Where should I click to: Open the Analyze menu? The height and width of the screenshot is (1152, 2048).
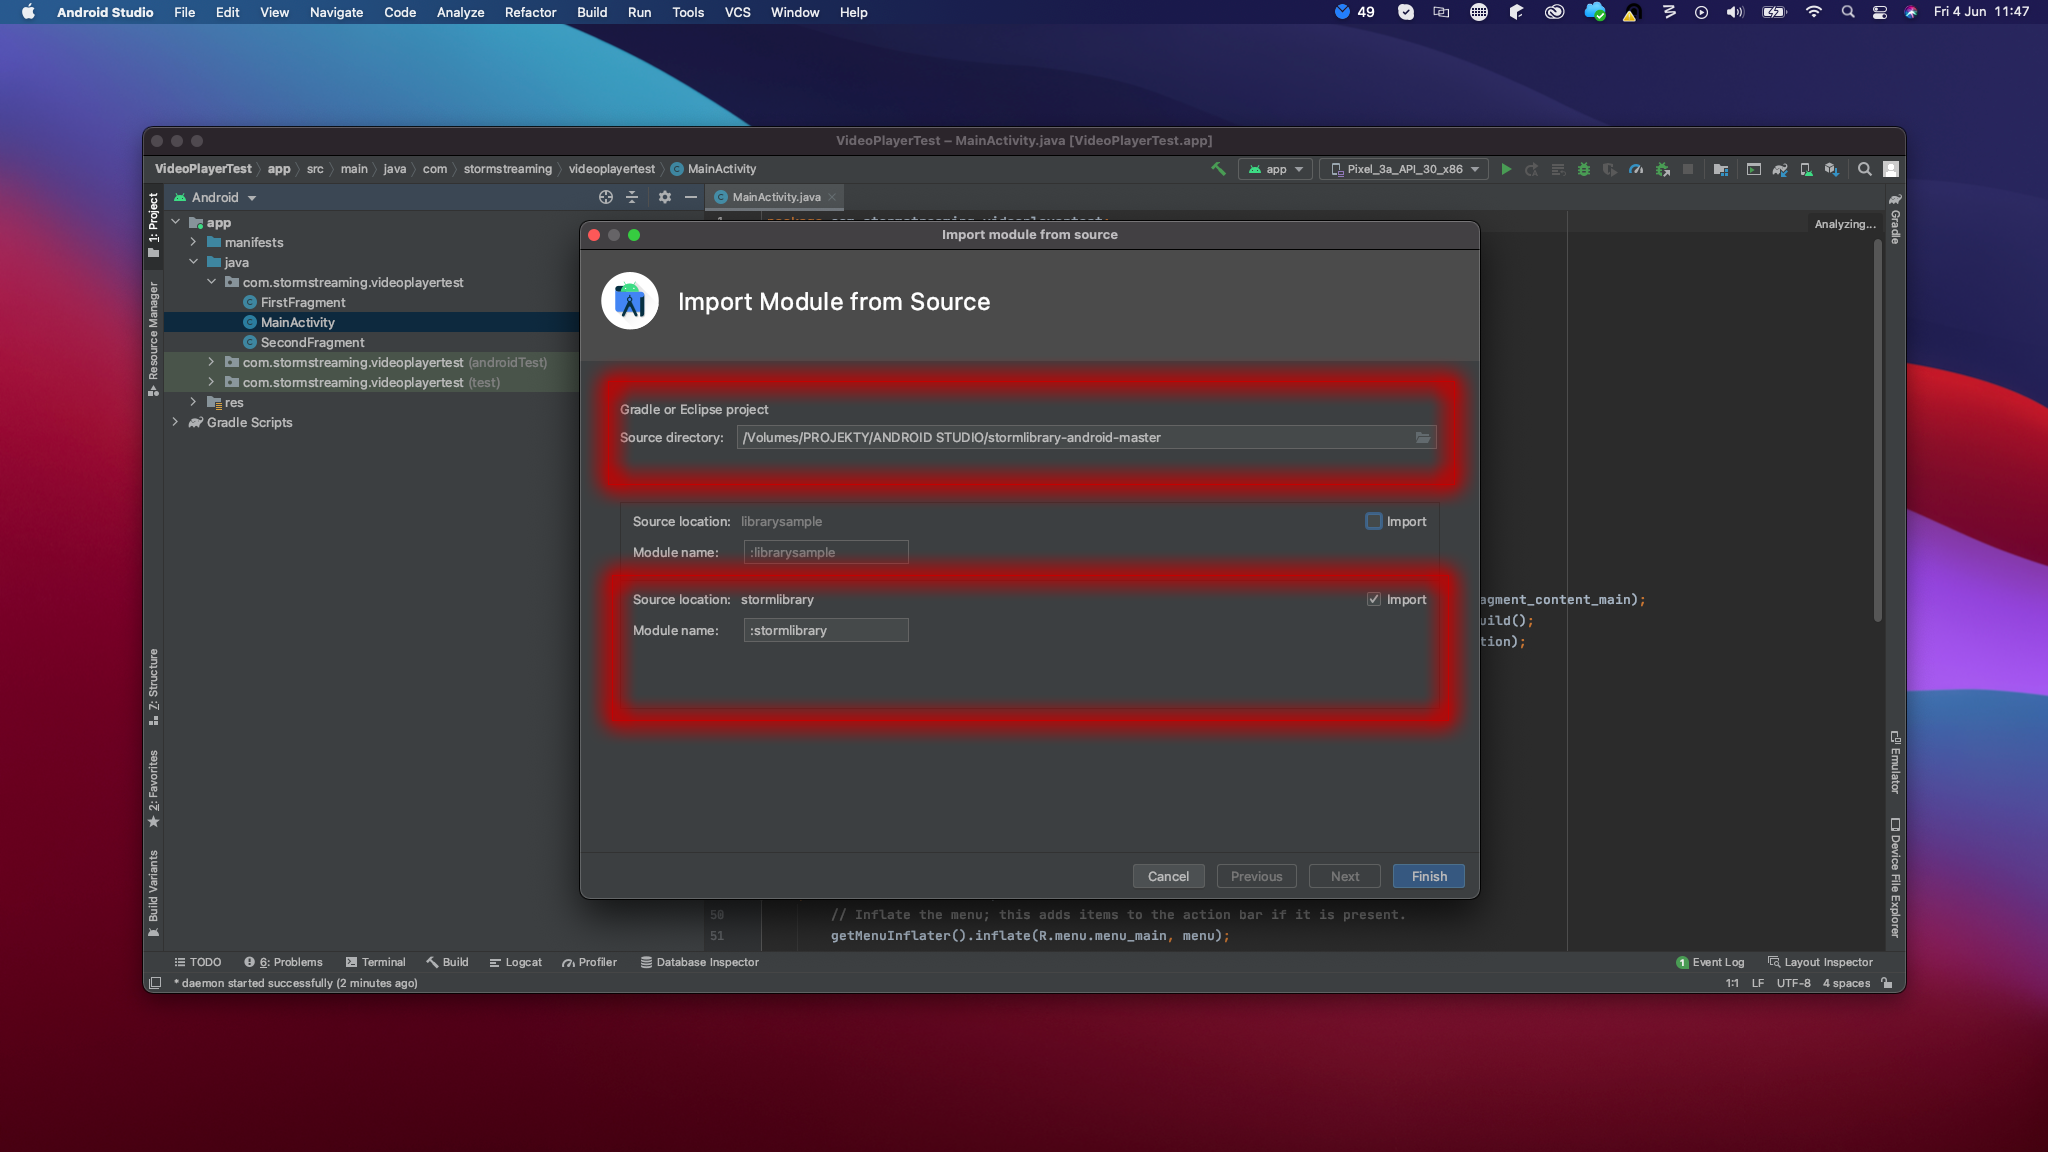(460, 12)
